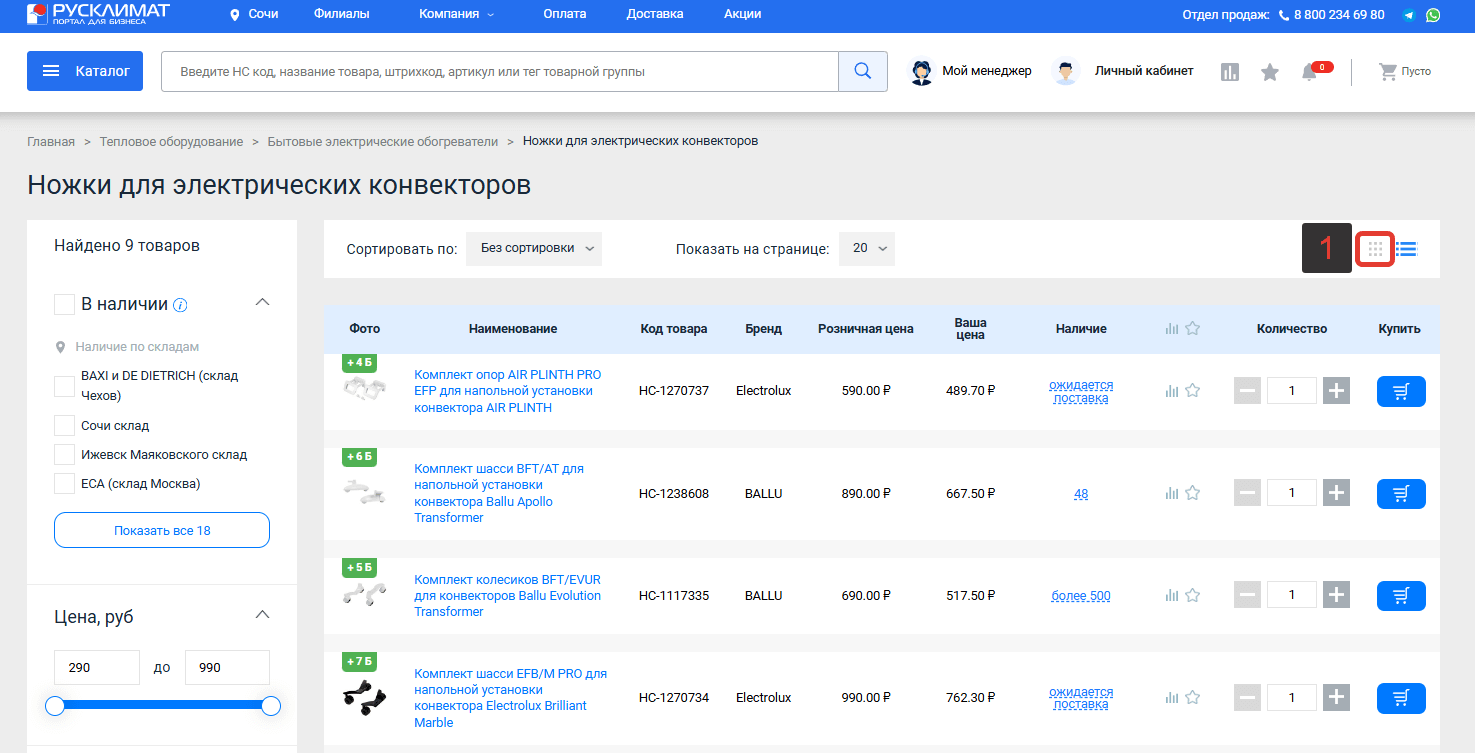Check BAXI и DE DIETRICH warehouse filter

pos(64,385)
